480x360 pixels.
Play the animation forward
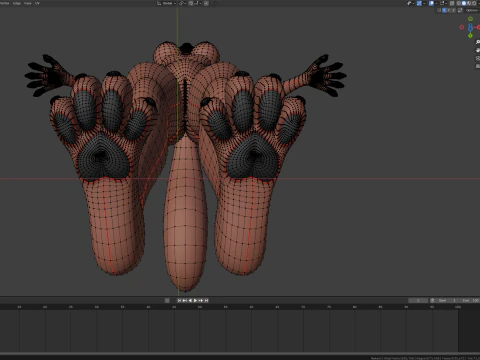coord(195,300)
